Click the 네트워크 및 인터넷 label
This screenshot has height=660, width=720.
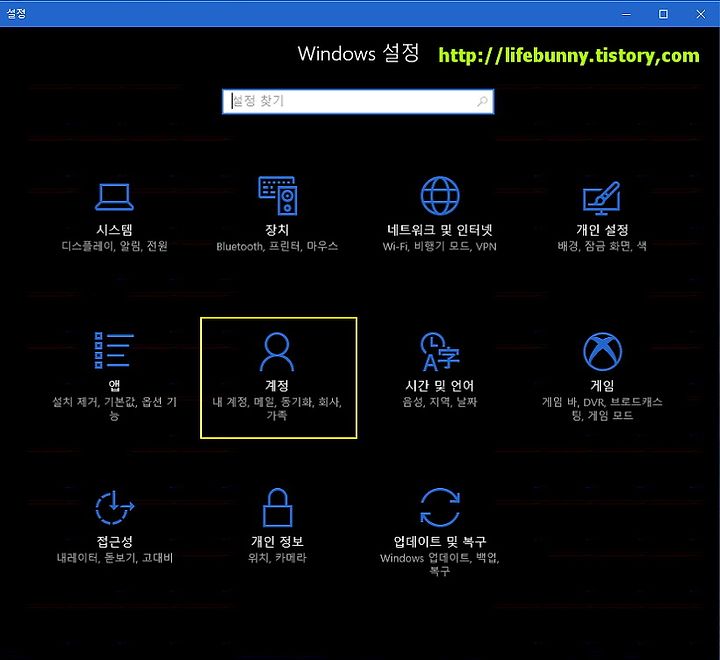pos(439,230)
